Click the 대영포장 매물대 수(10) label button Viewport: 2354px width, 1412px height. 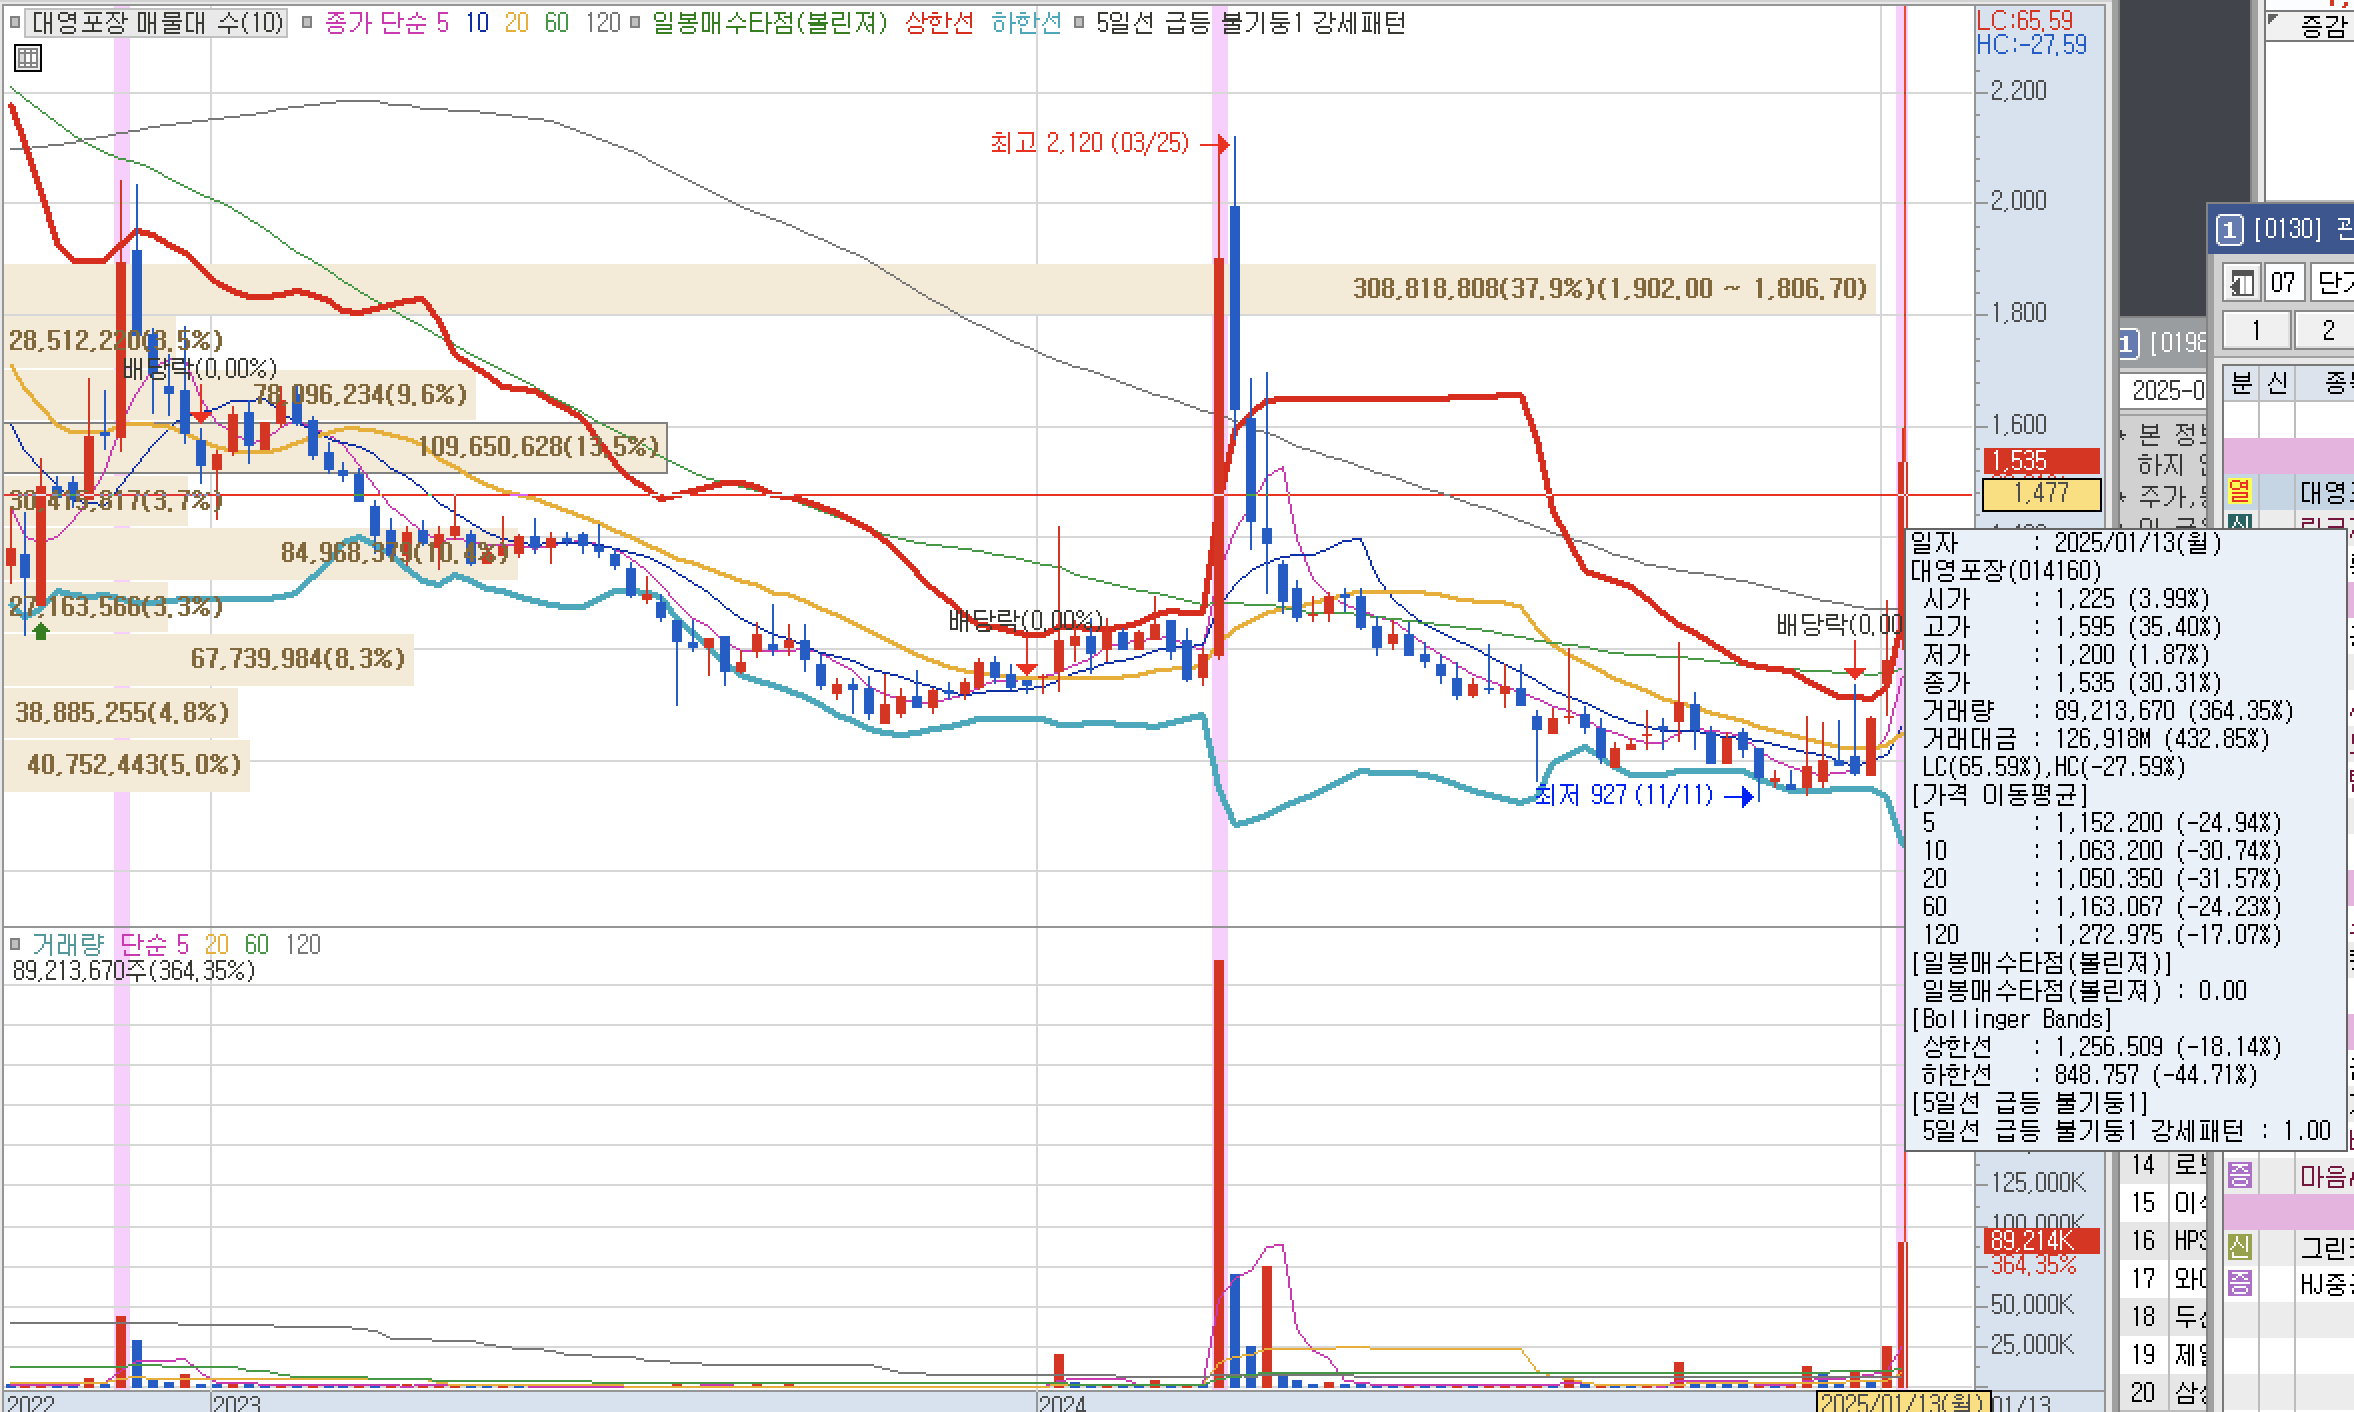point(157,22)
